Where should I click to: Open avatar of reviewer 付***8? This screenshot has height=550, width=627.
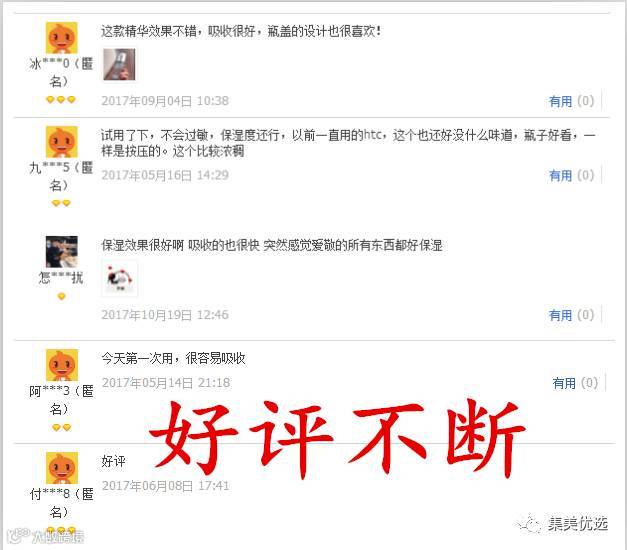click(62, 468)
